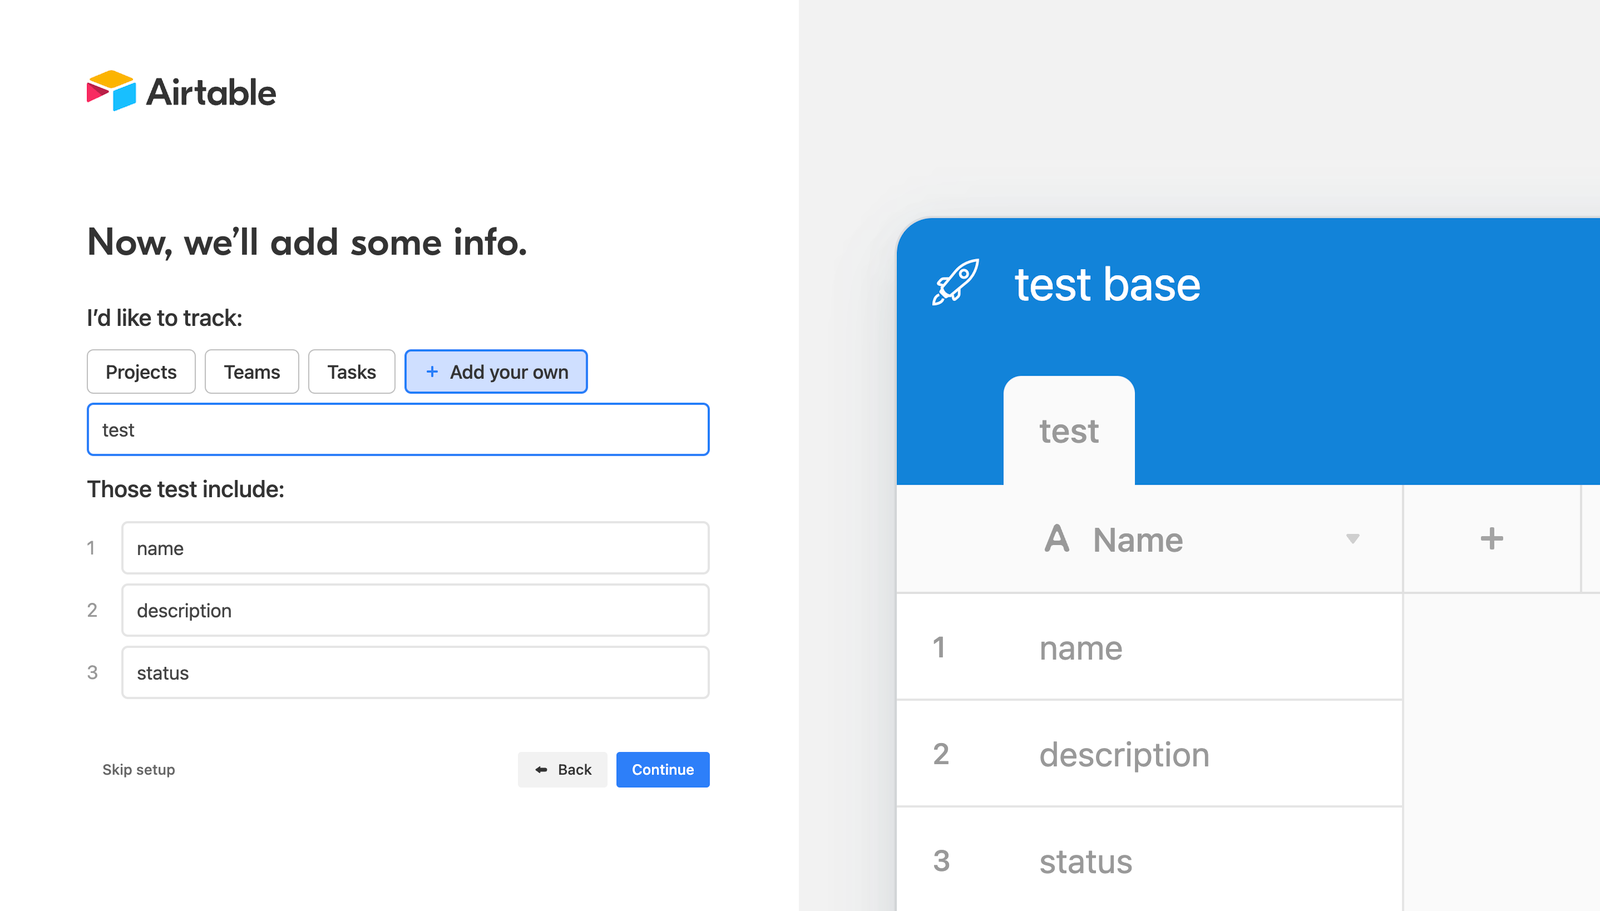
Task: Click the Airtable logo
Action: click(181, 91)
